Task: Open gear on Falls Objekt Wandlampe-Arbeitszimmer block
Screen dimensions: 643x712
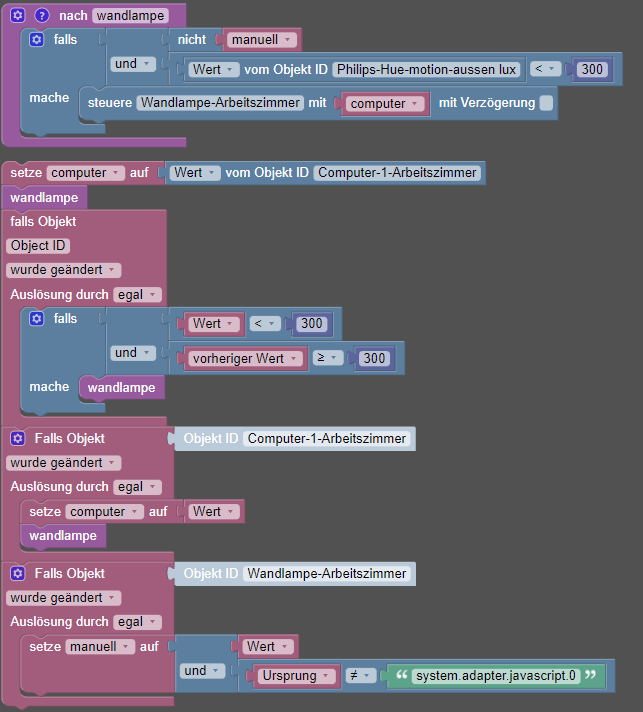Action: pyautogui.click(x=18, y=573)
